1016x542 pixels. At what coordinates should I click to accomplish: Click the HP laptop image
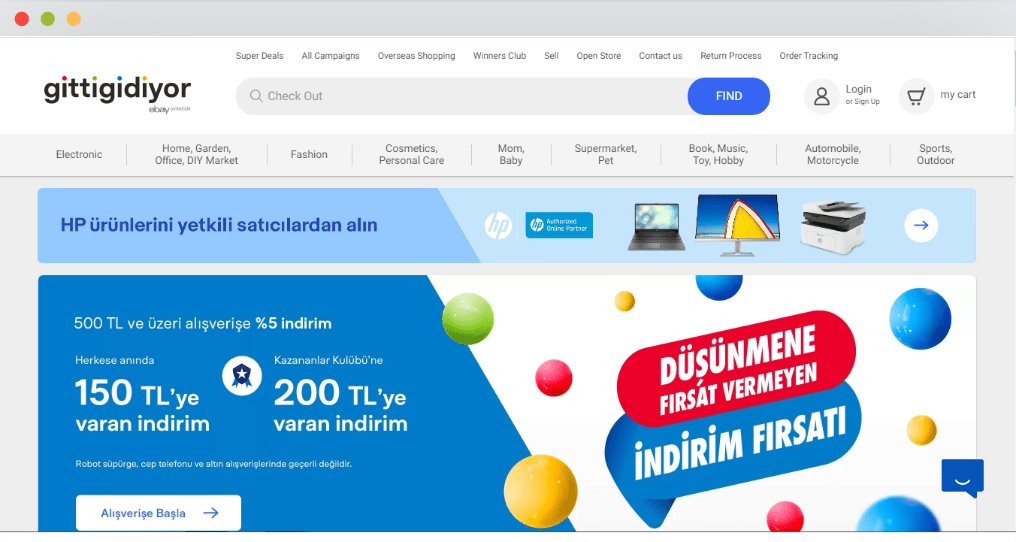pyautogui.click(x=656, y=226)
